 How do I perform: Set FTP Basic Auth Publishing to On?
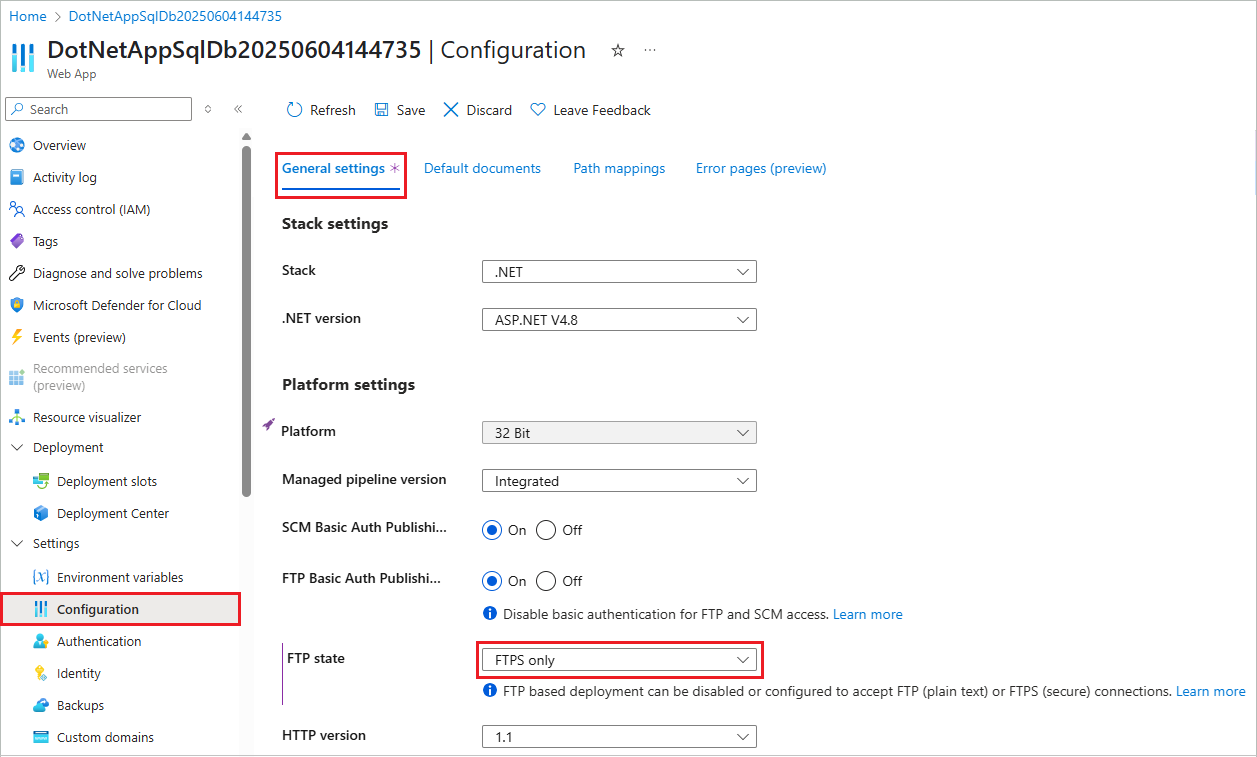tap(492, 580)
